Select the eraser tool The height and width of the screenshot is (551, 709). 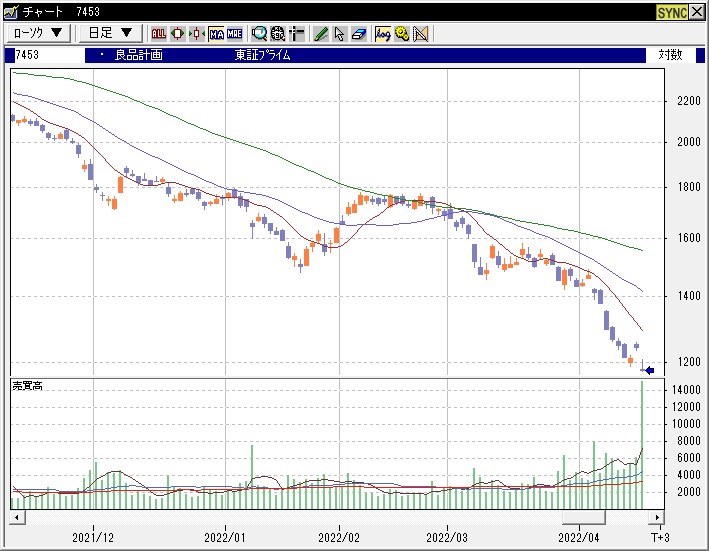[358, 33]
